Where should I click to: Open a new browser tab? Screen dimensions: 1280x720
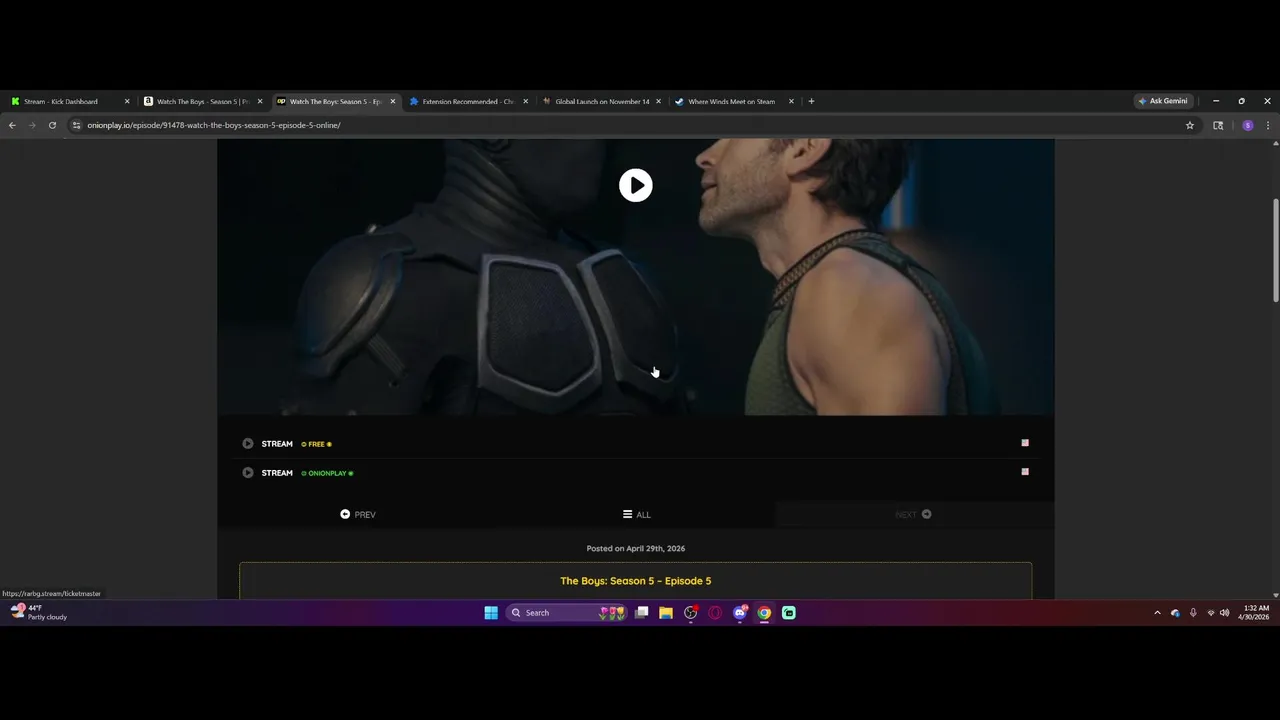click(811, 101)
